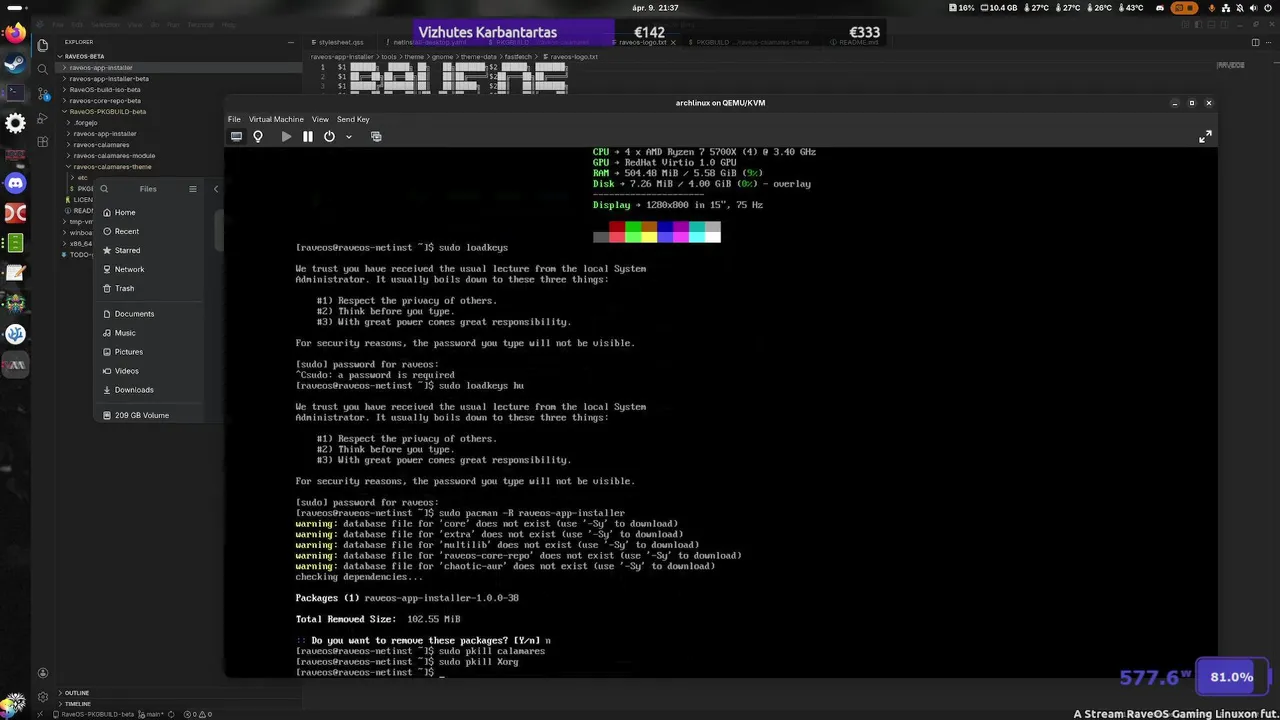Open the View menu in QEMU window
Screen dimensions: 1280x720
coord(320,119)
